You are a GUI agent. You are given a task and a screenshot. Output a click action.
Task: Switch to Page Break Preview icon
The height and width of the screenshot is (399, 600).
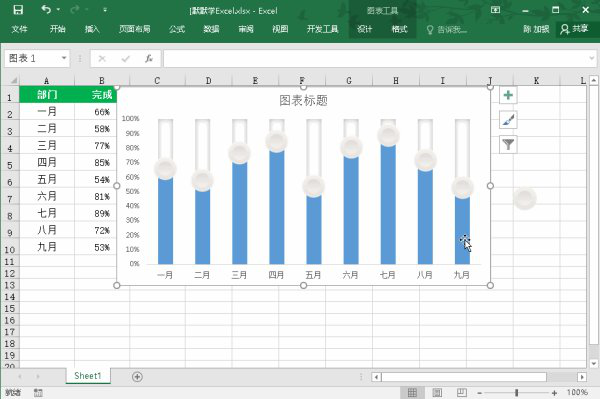(x=461, y=392)
